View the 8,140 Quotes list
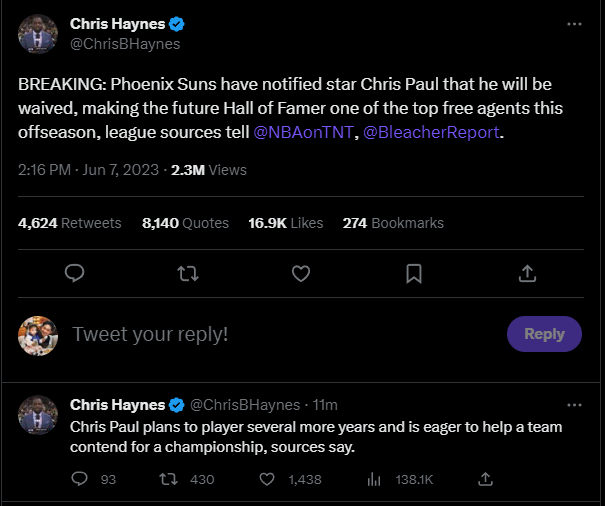Image resolution: width=605 pixels, height=506 pixels. pos(185,223)
